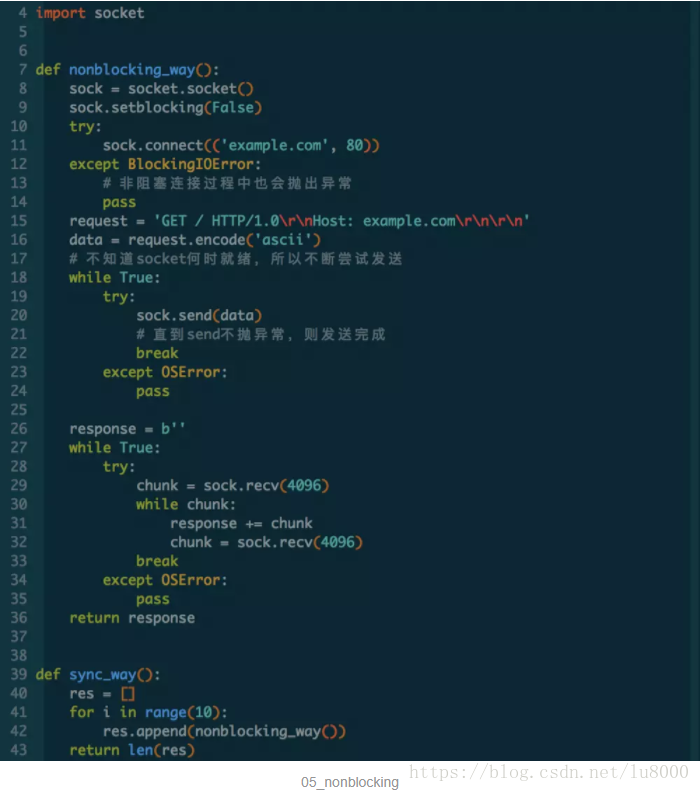Screen dimensions: 700x792
Task: Click line number 27 in the gutter
Action: point(19,448)
